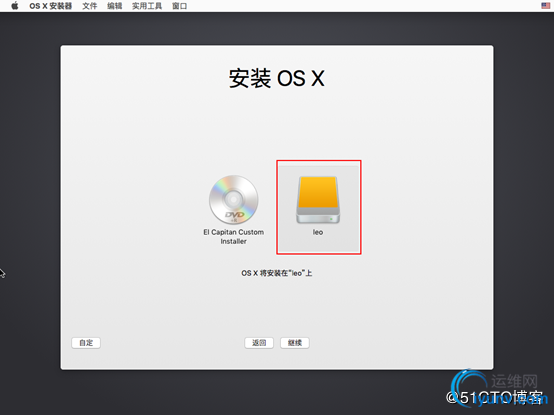Open the OS X 安装器 menu

pos(51,6)
